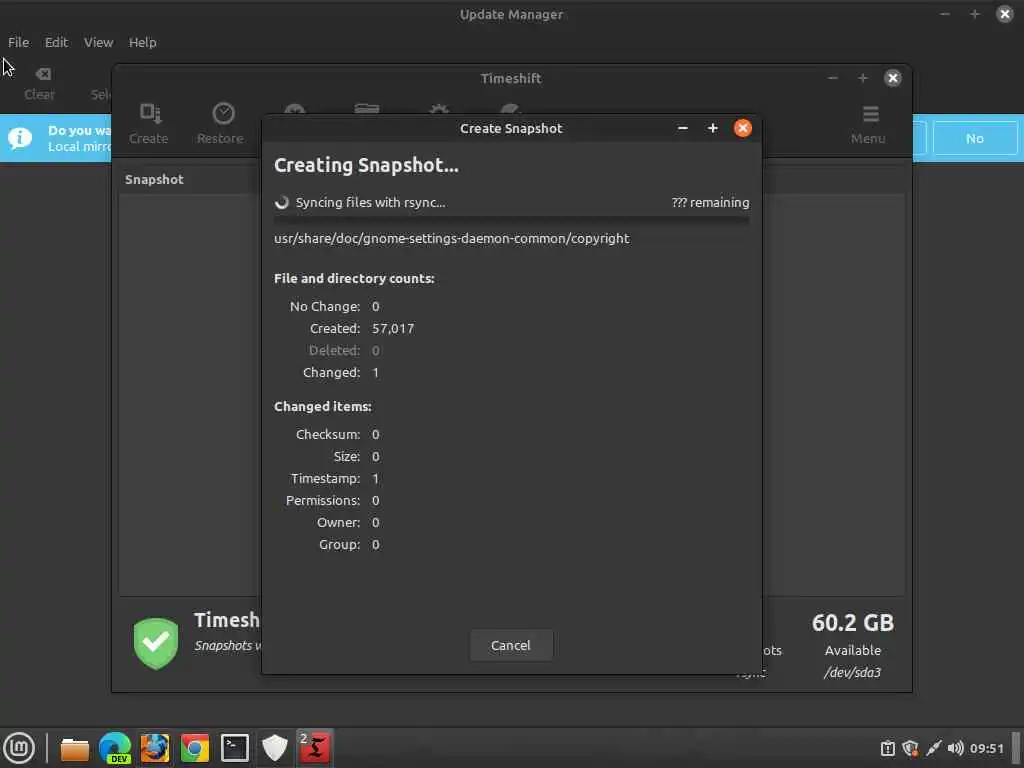Viewport: 1024px width, 768px height.
Task: Launch Microsoft Edge Dev from the panel
Action: [115, 748]
